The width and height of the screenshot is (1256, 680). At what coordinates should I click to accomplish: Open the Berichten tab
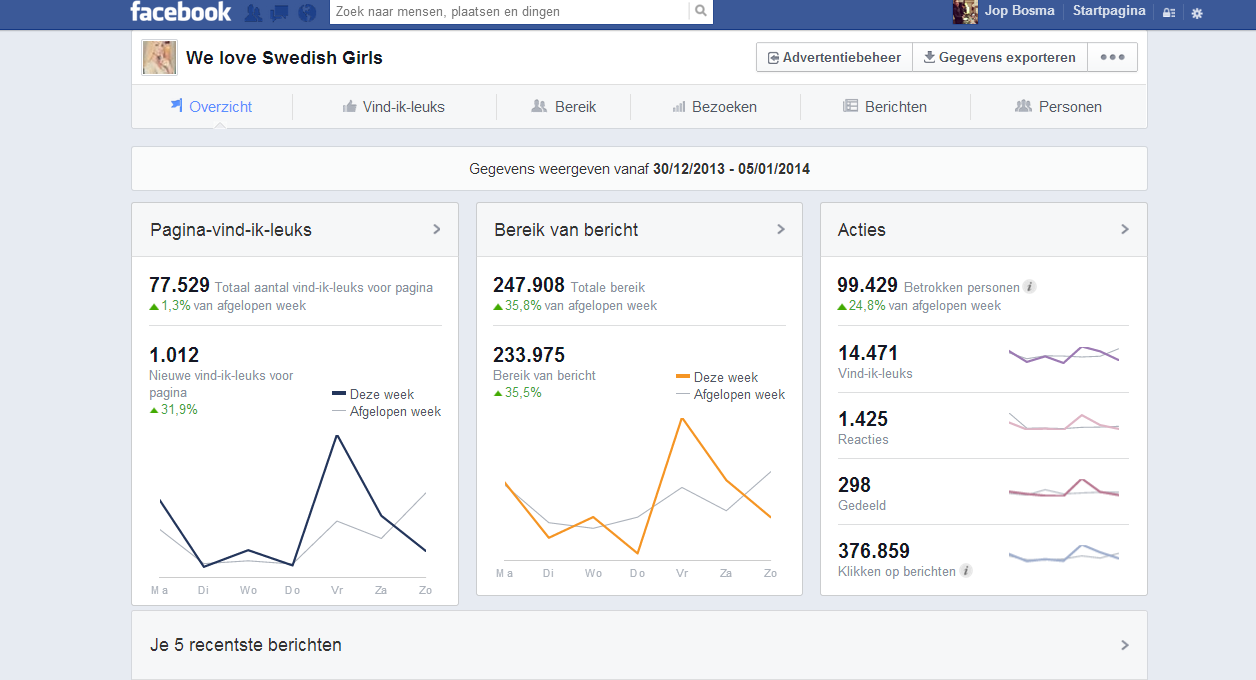tap(885, 107)
